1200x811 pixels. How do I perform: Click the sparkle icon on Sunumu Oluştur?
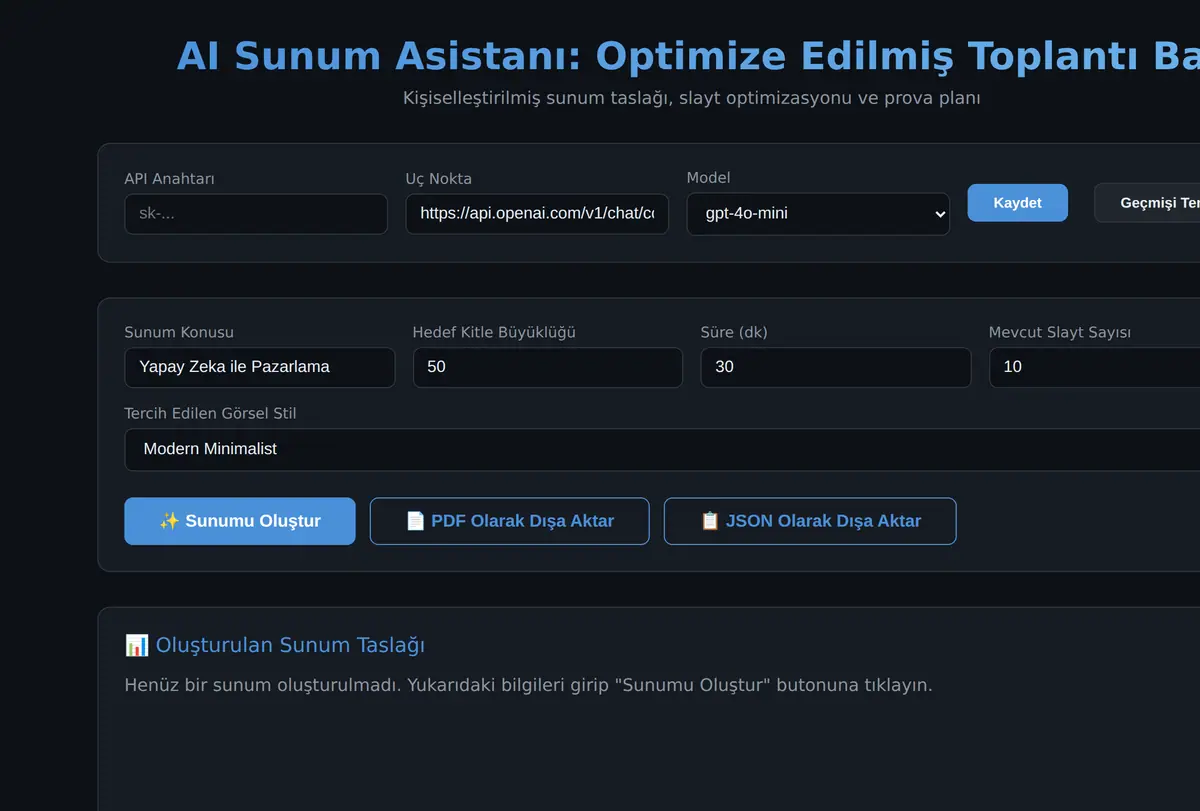169,521
